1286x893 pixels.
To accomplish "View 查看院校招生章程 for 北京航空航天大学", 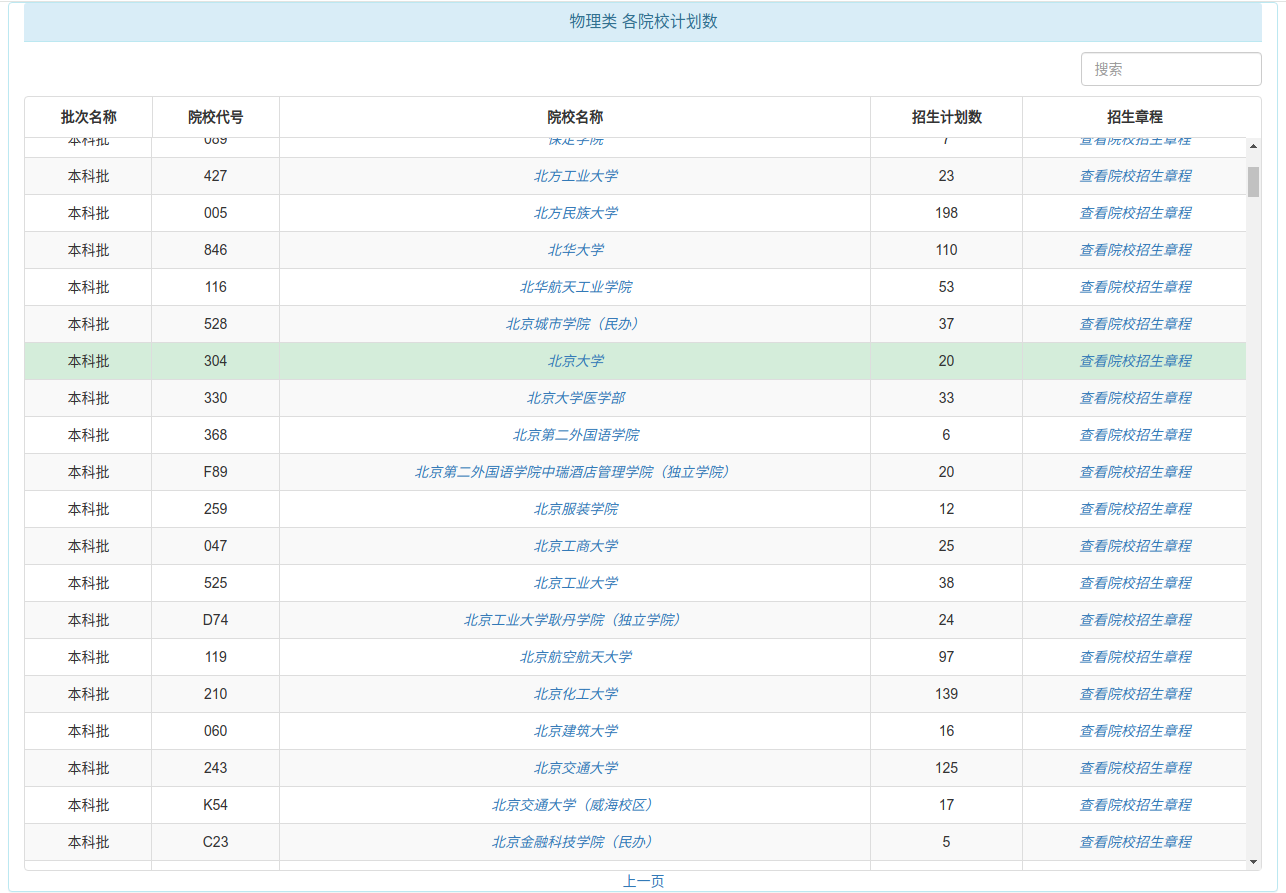I will (x=1135, y=657).
